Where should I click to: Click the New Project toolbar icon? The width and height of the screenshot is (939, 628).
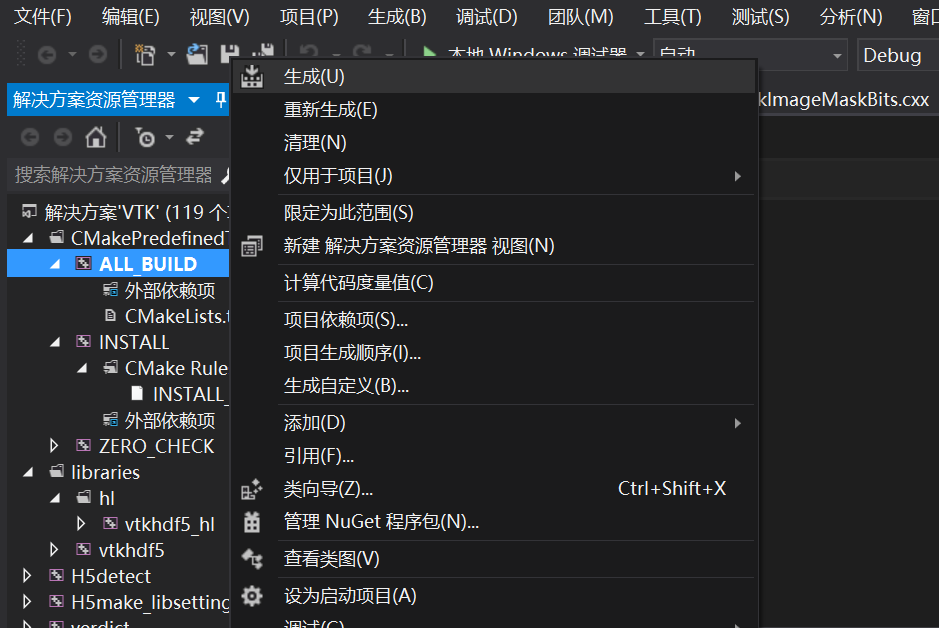pos(145,55)
